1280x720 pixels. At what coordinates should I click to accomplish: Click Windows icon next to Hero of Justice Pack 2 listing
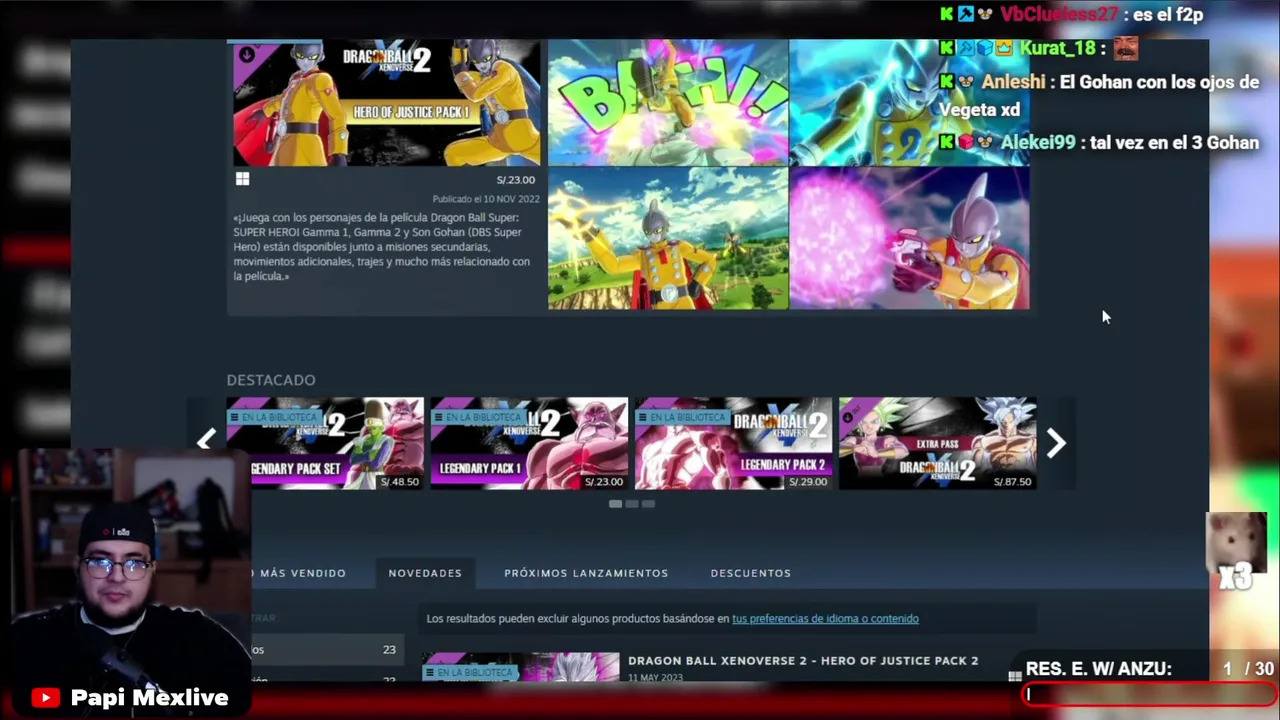tap(1014, 676)
